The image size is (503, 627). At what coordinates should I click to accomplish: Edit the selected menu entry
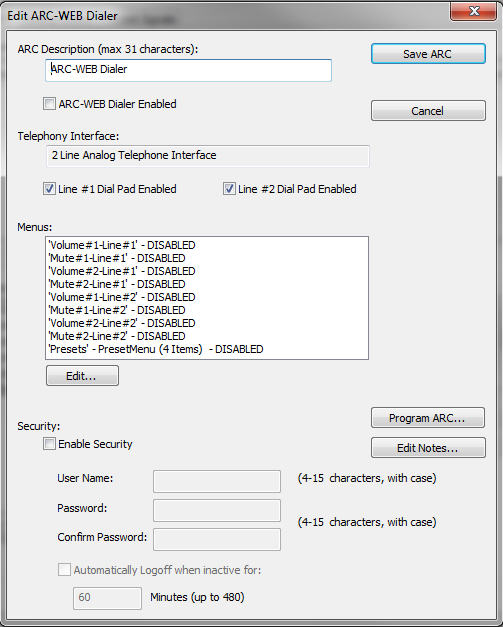(82, 375)
